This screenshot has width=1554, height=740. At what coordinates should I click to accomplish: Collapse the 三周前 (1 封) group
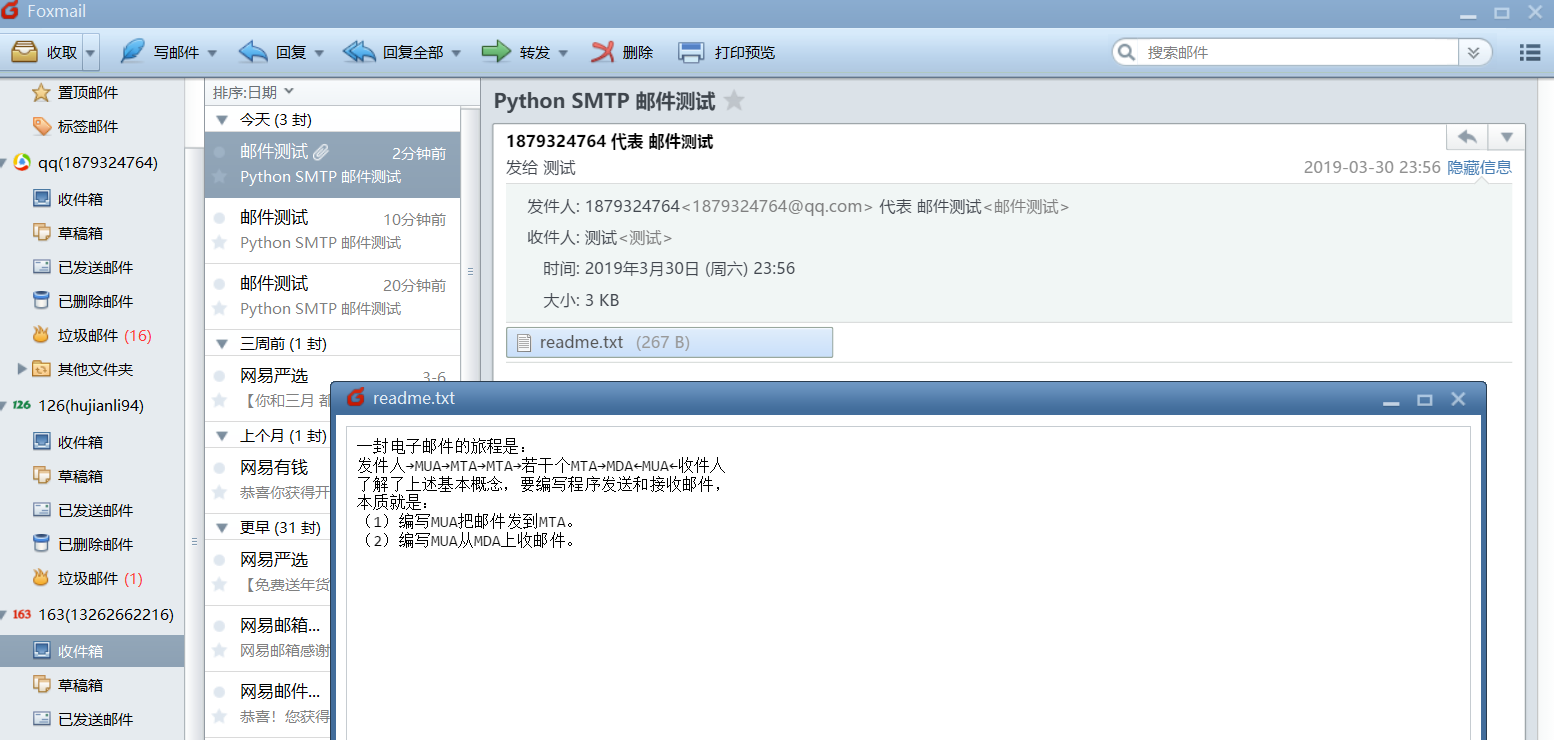[x=222, y=344]
